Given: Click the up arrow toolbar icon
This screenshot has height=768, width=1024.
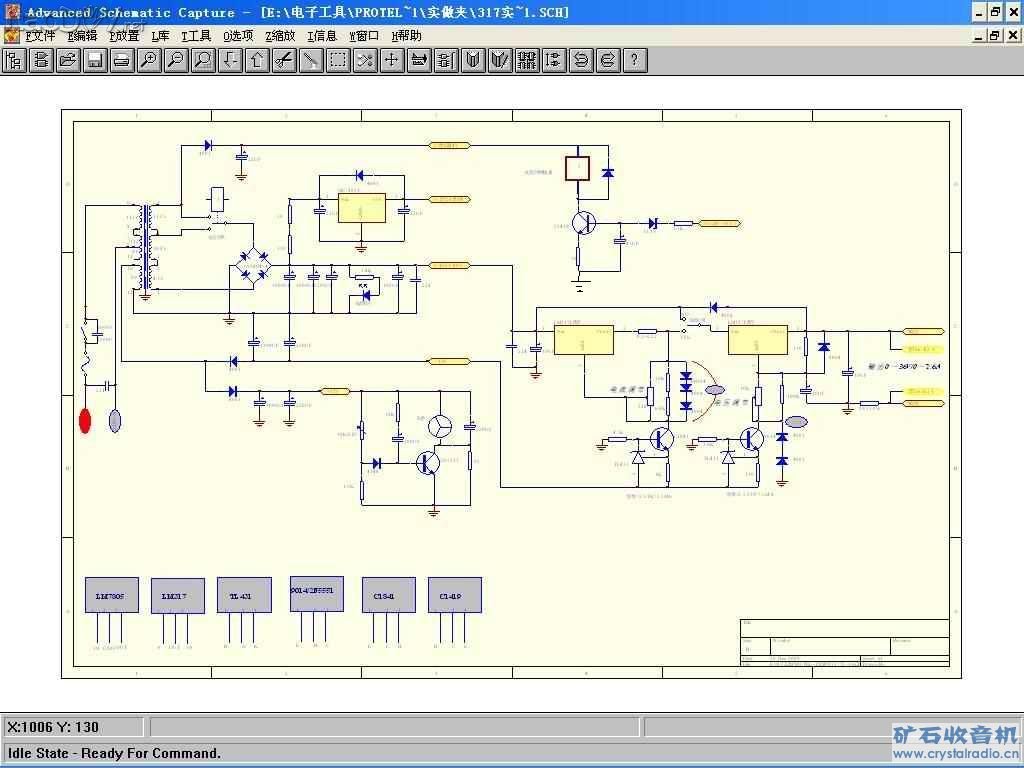Looking at the screenshot, I should click(x=257, y=60).
